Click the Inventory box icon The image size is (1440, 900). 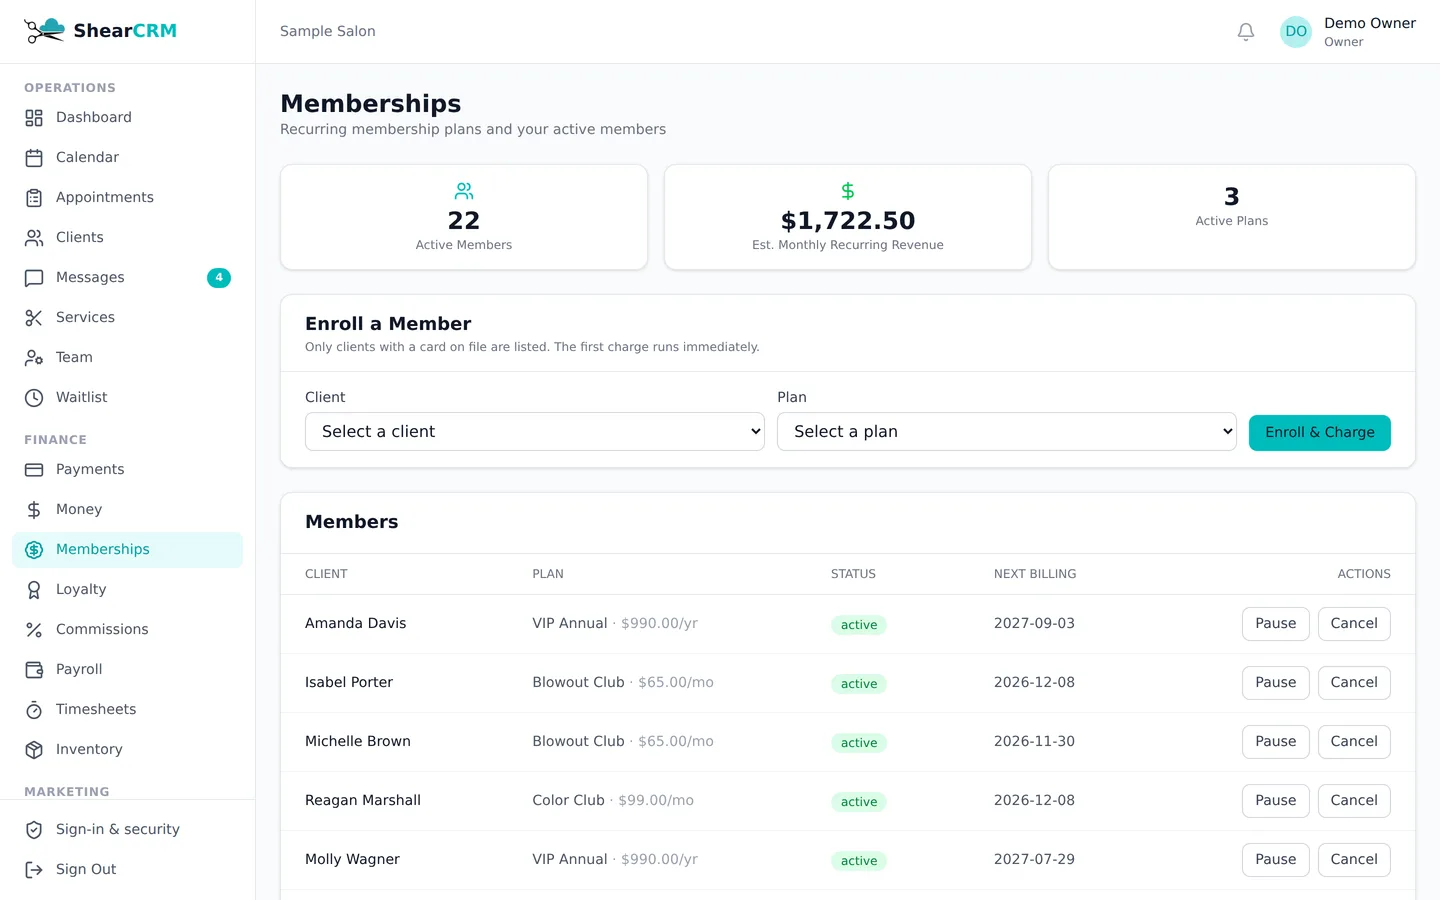point(34,750)
